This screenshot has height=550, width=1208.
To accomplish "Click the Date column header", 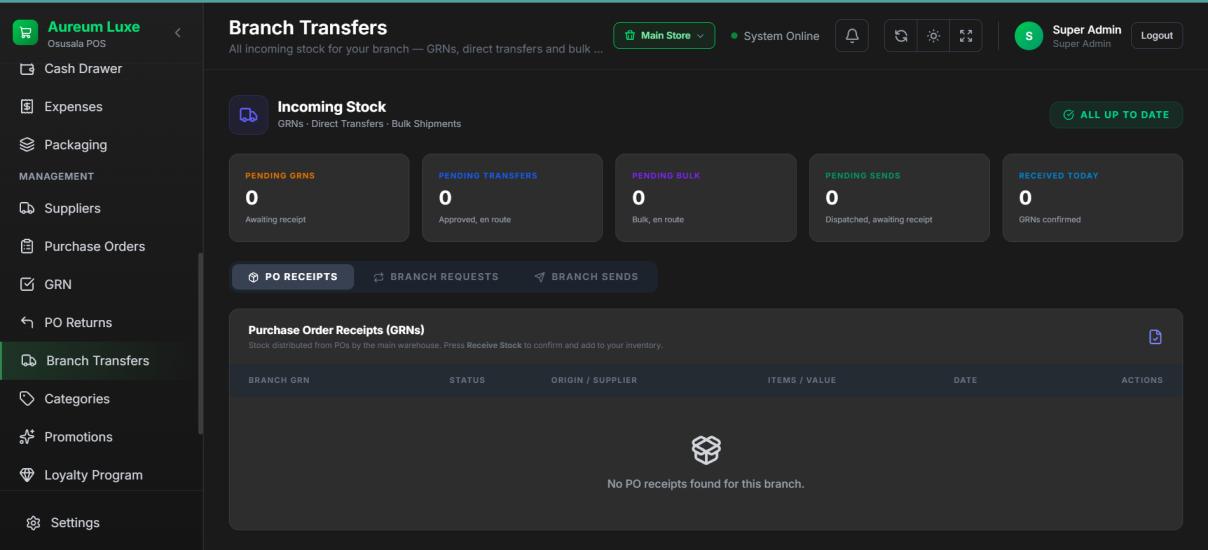I will 965,380.
